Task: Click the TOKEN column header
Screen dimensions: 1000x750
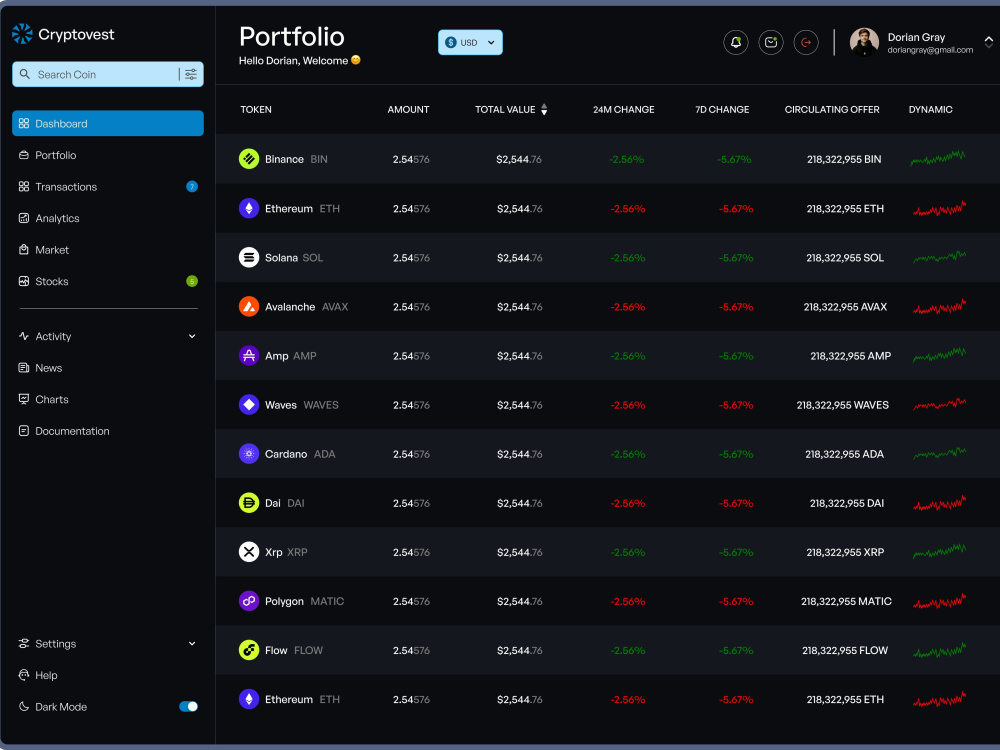Action: point(256,110)
